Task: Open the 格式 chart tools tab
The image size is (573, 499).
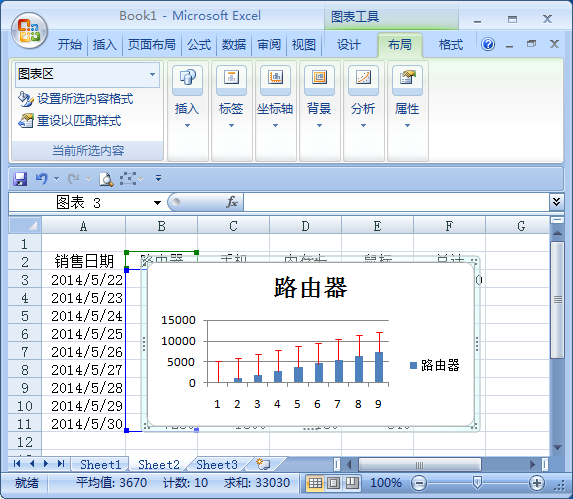Action: pos(451,45)
